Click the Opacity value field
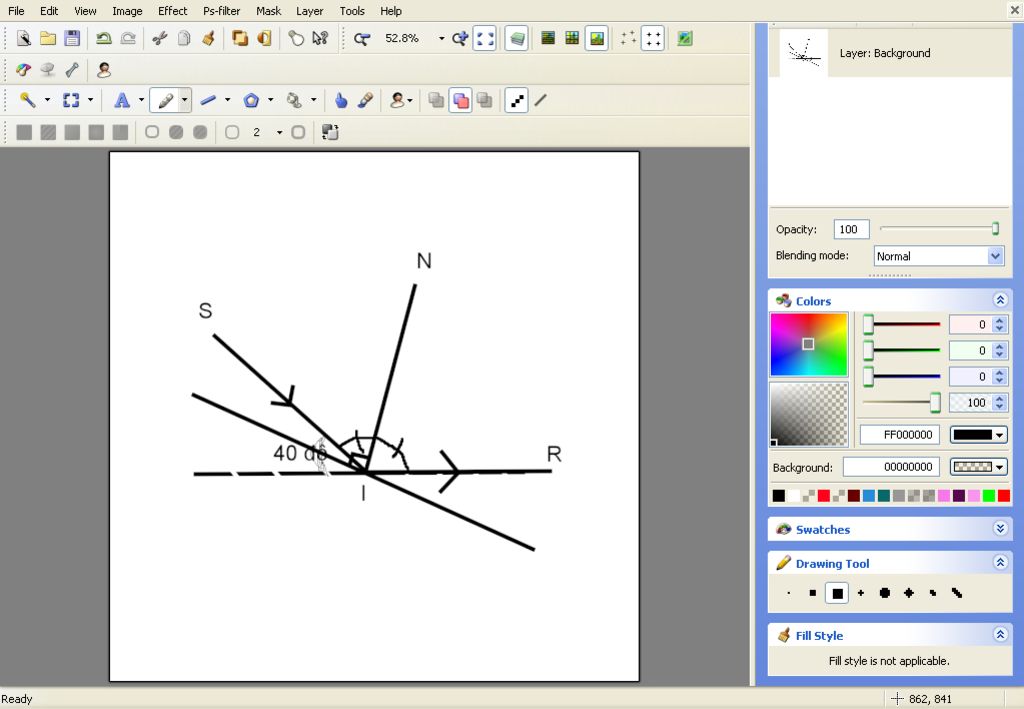This screenshot has width=1024, height=709. tap(851, 229)
